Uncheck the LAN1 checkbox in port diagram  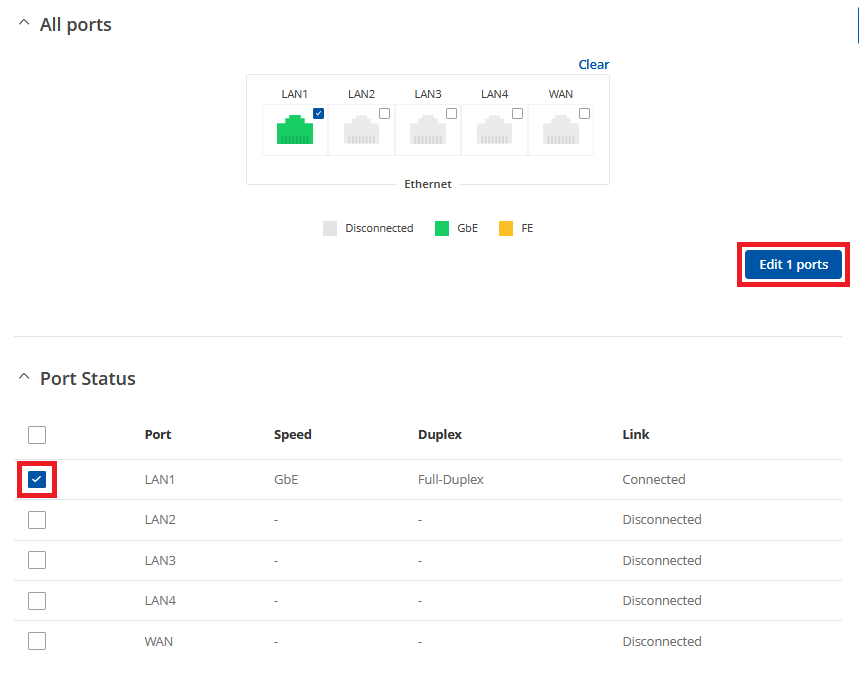[x=318, y=113]
